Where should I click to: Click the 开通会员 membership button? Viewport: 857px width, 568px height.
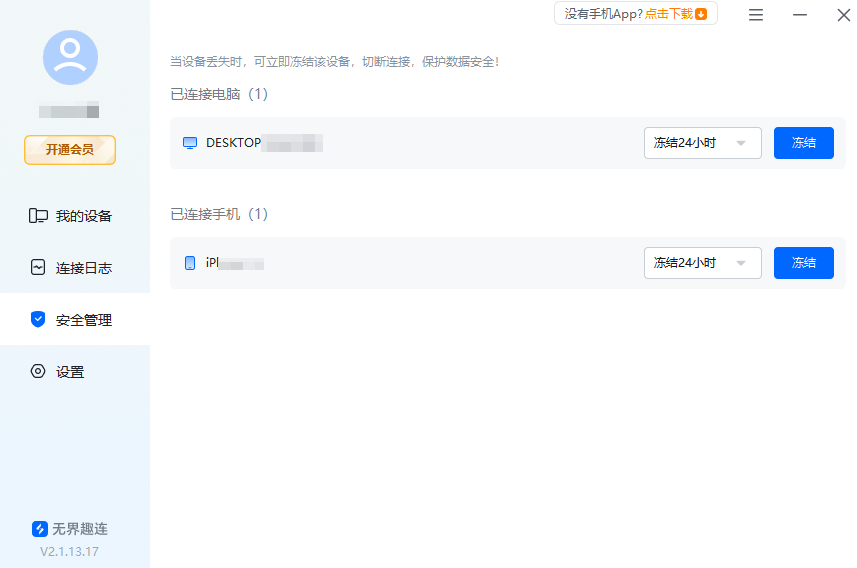click(x=70, y=150)
